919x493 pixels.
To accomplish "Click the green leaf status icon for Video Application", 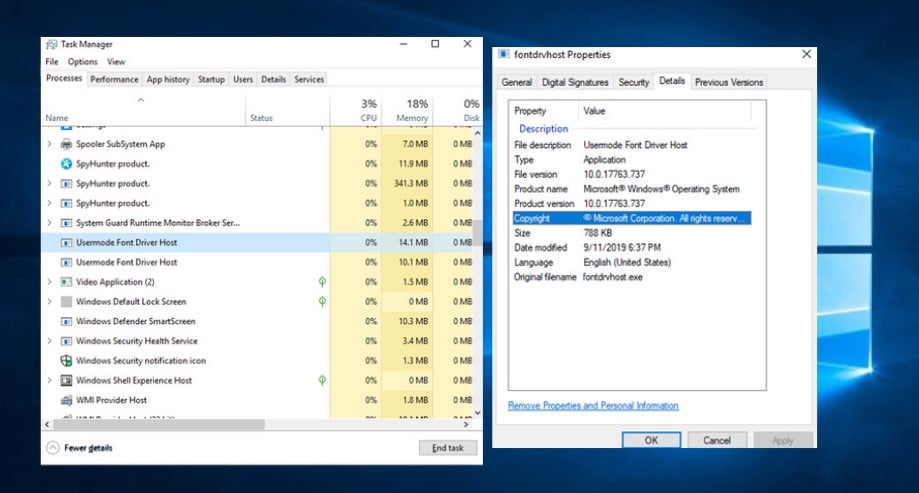I will (322, 282).
